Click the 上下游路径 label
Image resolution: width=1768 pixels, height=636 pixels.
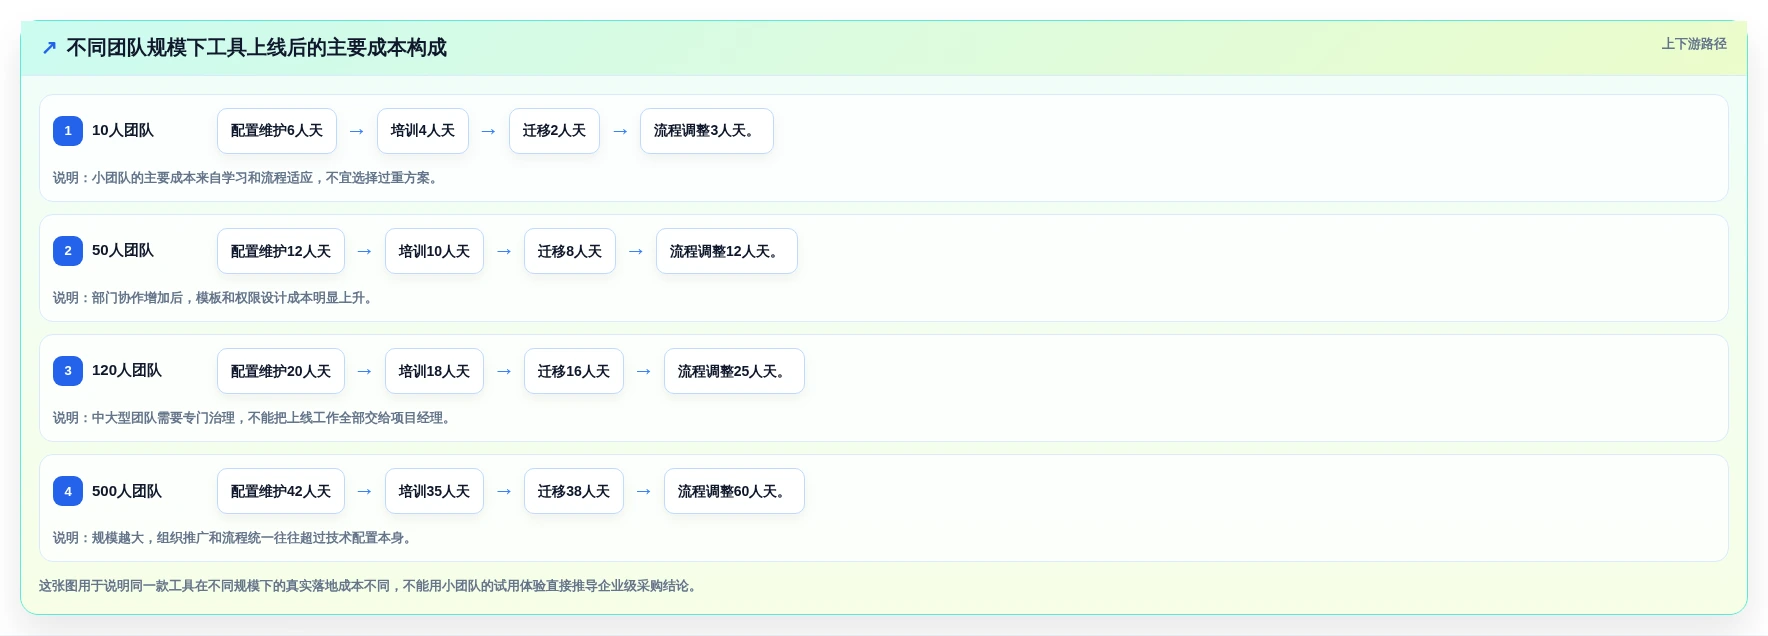(x=1694, y=44)
